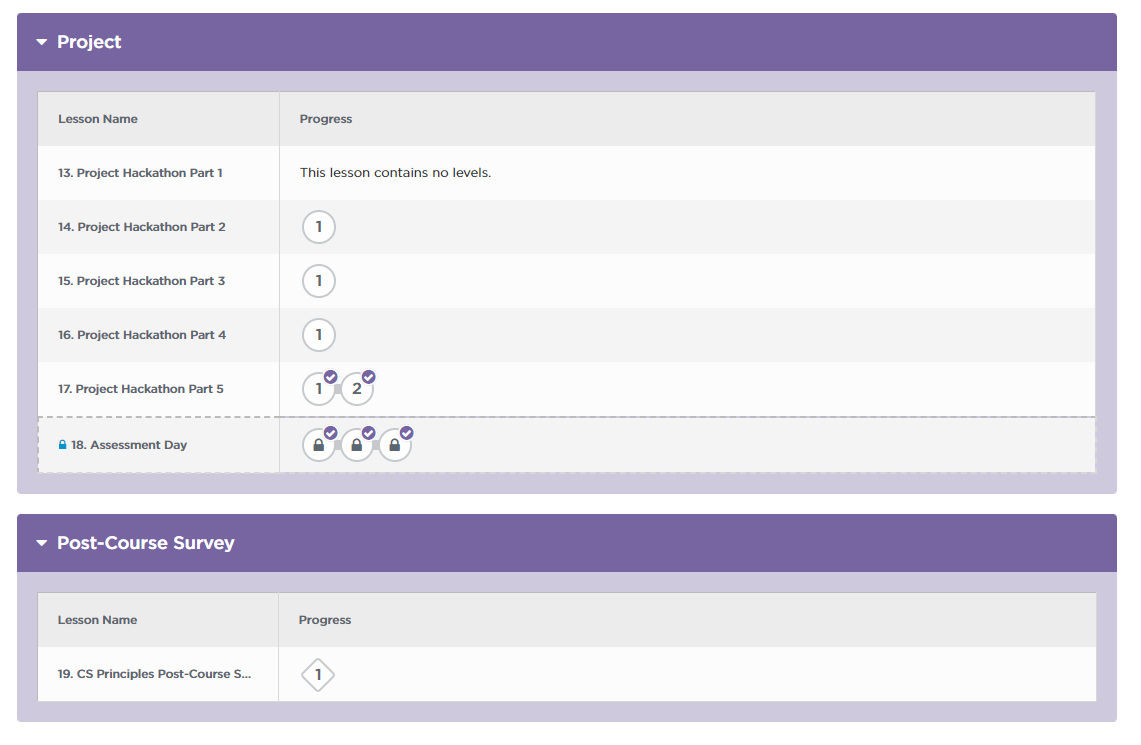1141x745 pixels.
Task: Collapse the Project section arrow
Action: click(42, 42)
